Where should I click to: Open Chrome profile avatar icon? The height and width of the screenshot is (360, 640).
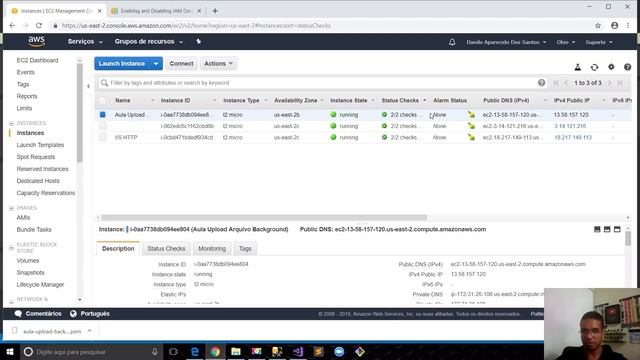coord(614,25)
